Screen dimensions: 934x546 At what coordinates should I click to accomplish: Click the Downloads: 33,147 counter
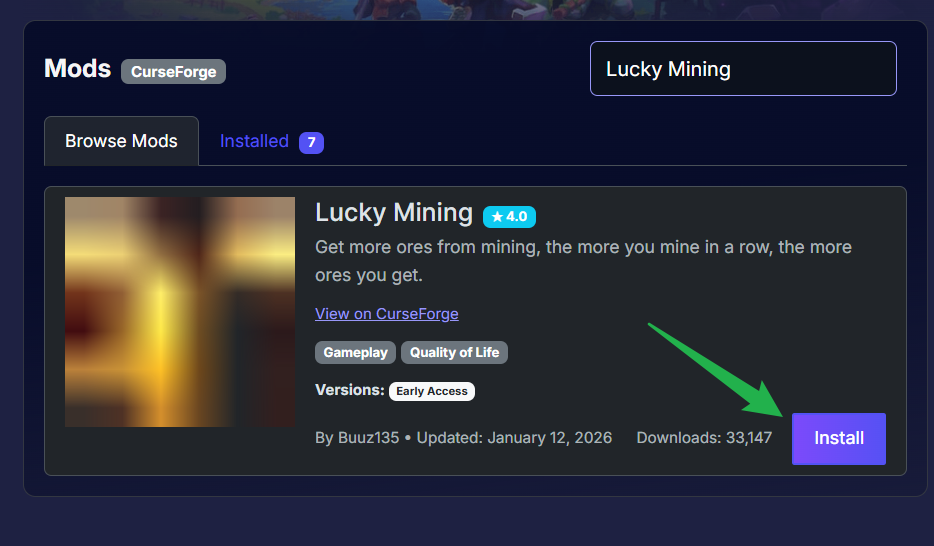[x=704, y=438]
